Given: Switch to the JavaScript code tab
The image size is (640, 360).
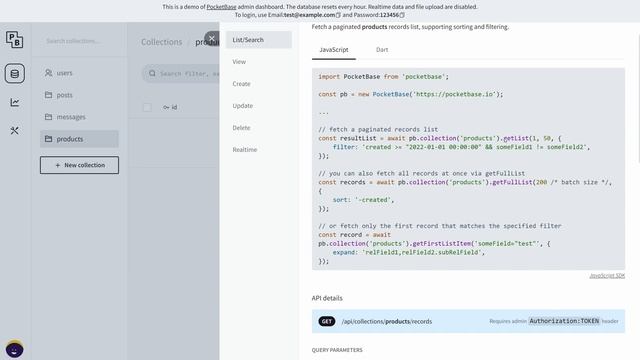Looking at the screenshot, I should [x=334, y=50].
